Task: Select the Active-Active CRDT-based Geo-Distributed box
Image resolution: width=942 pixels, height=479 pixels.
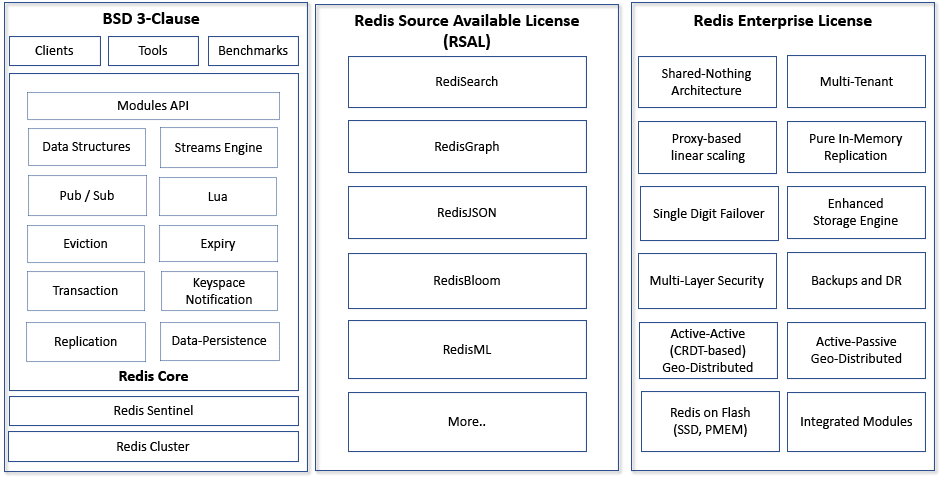Action: pos(708,350)
